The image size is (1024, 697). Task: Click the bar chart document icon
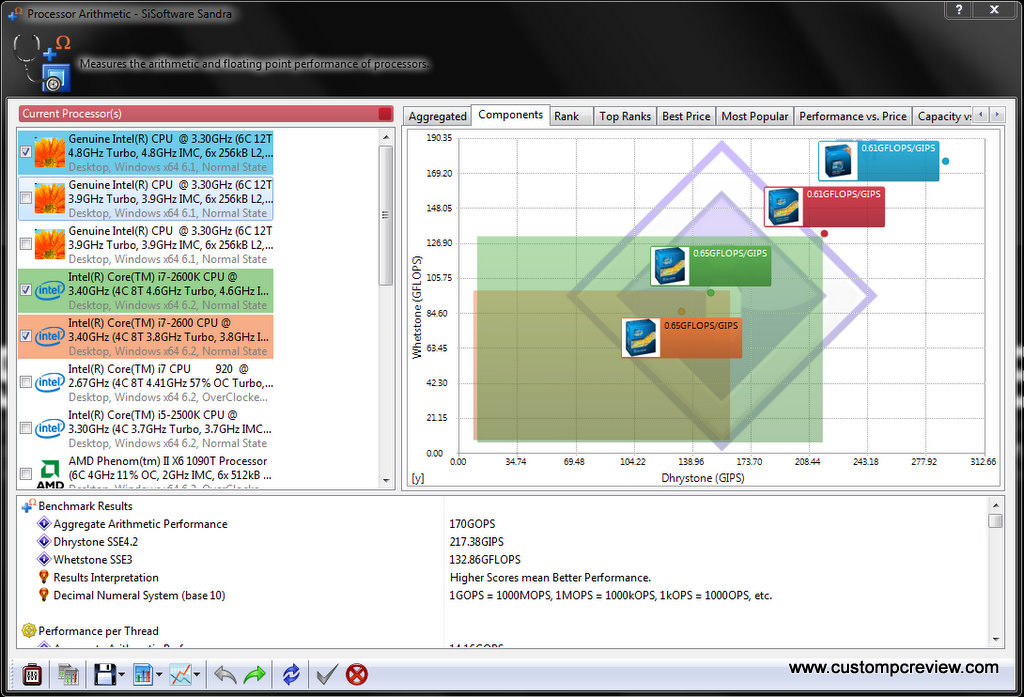tap(142, 674)
